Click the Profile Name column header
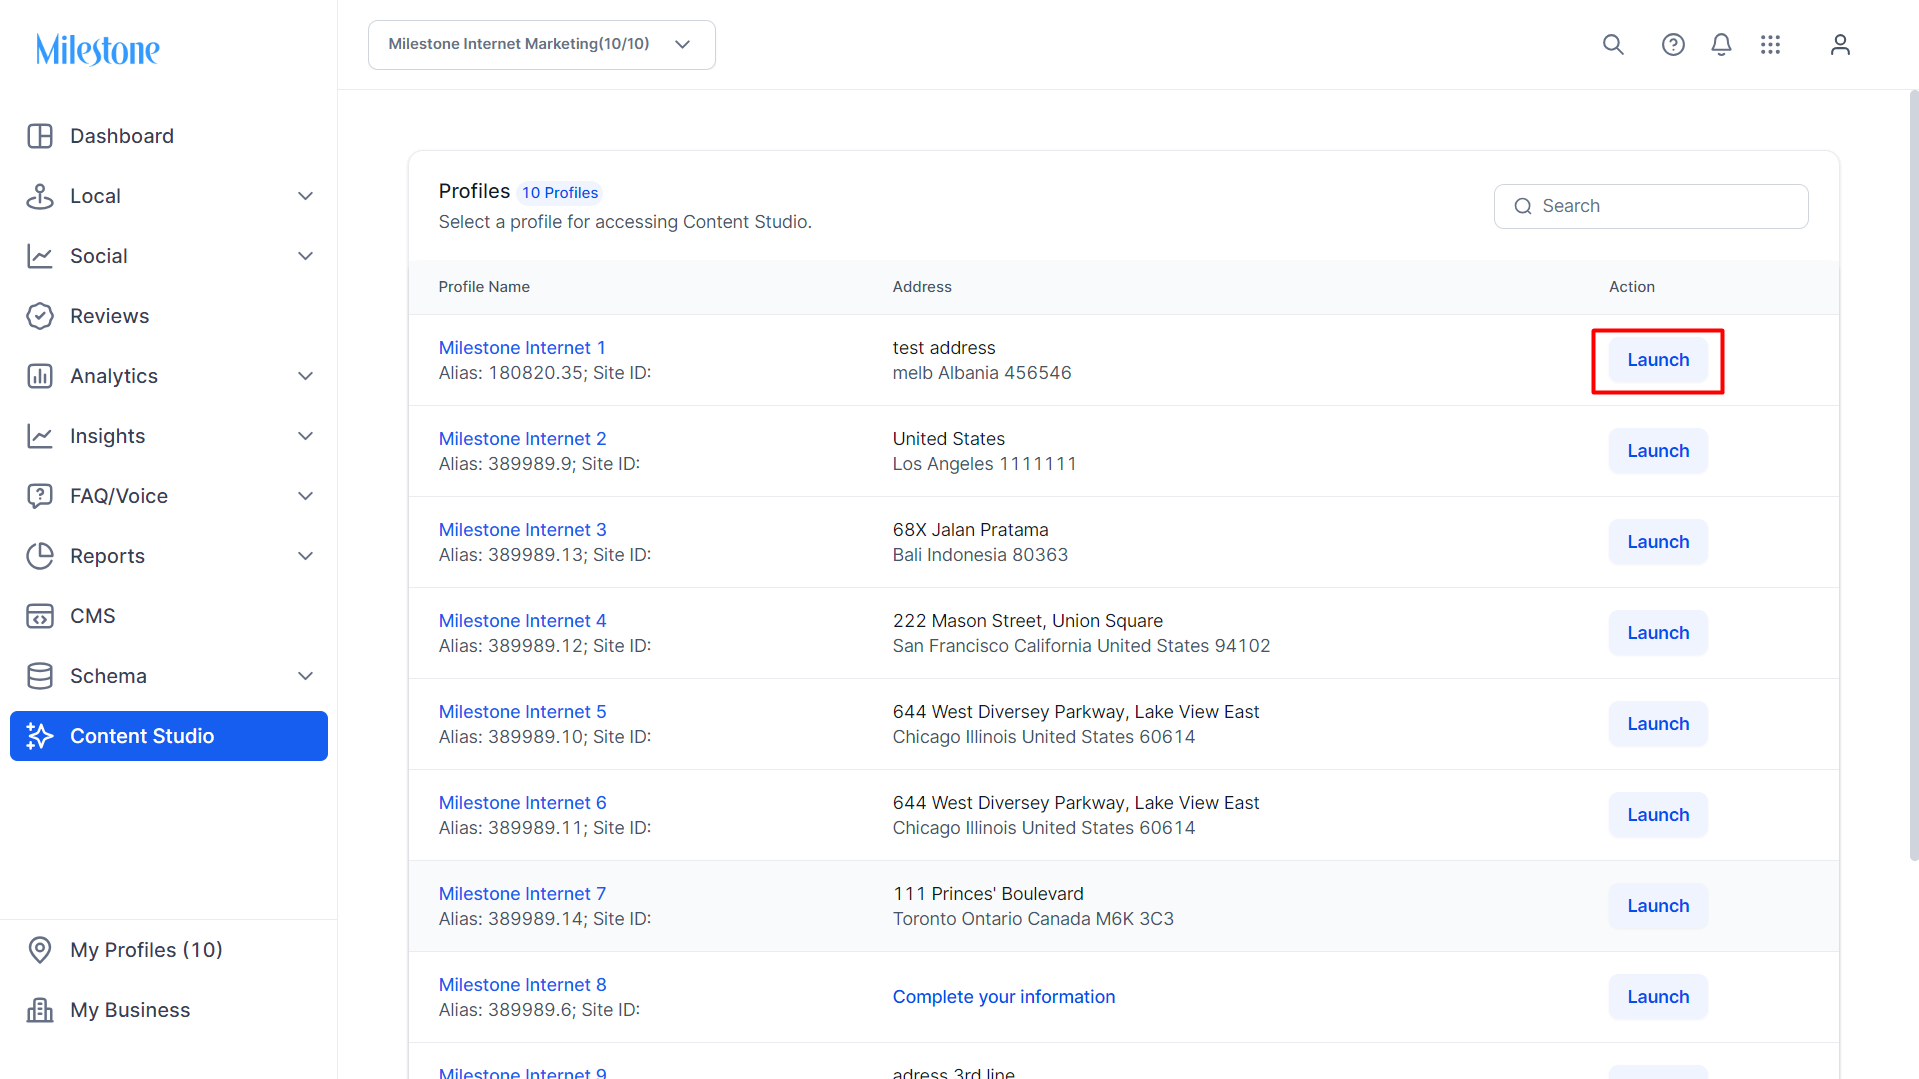This screenshot has height=1079, width=1919. click(x=484, y=287)
